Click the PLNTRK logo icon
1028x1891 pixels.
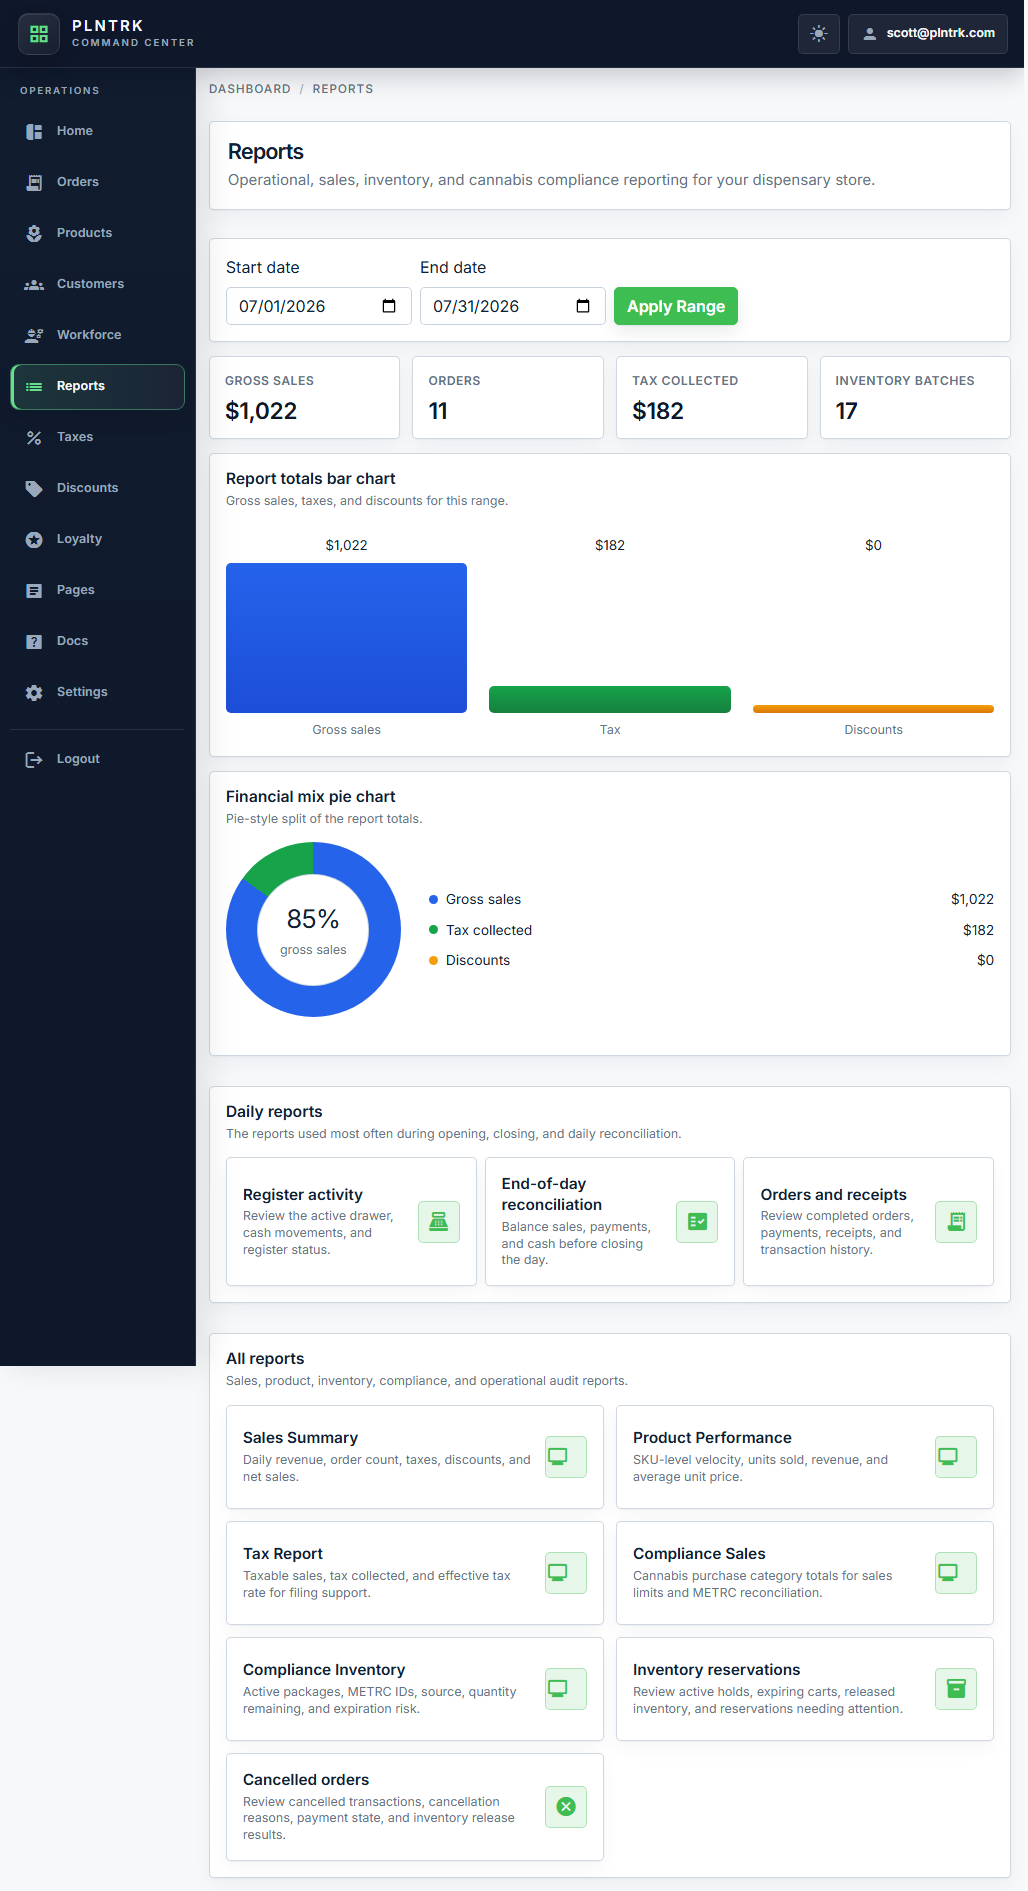point(39,34)
